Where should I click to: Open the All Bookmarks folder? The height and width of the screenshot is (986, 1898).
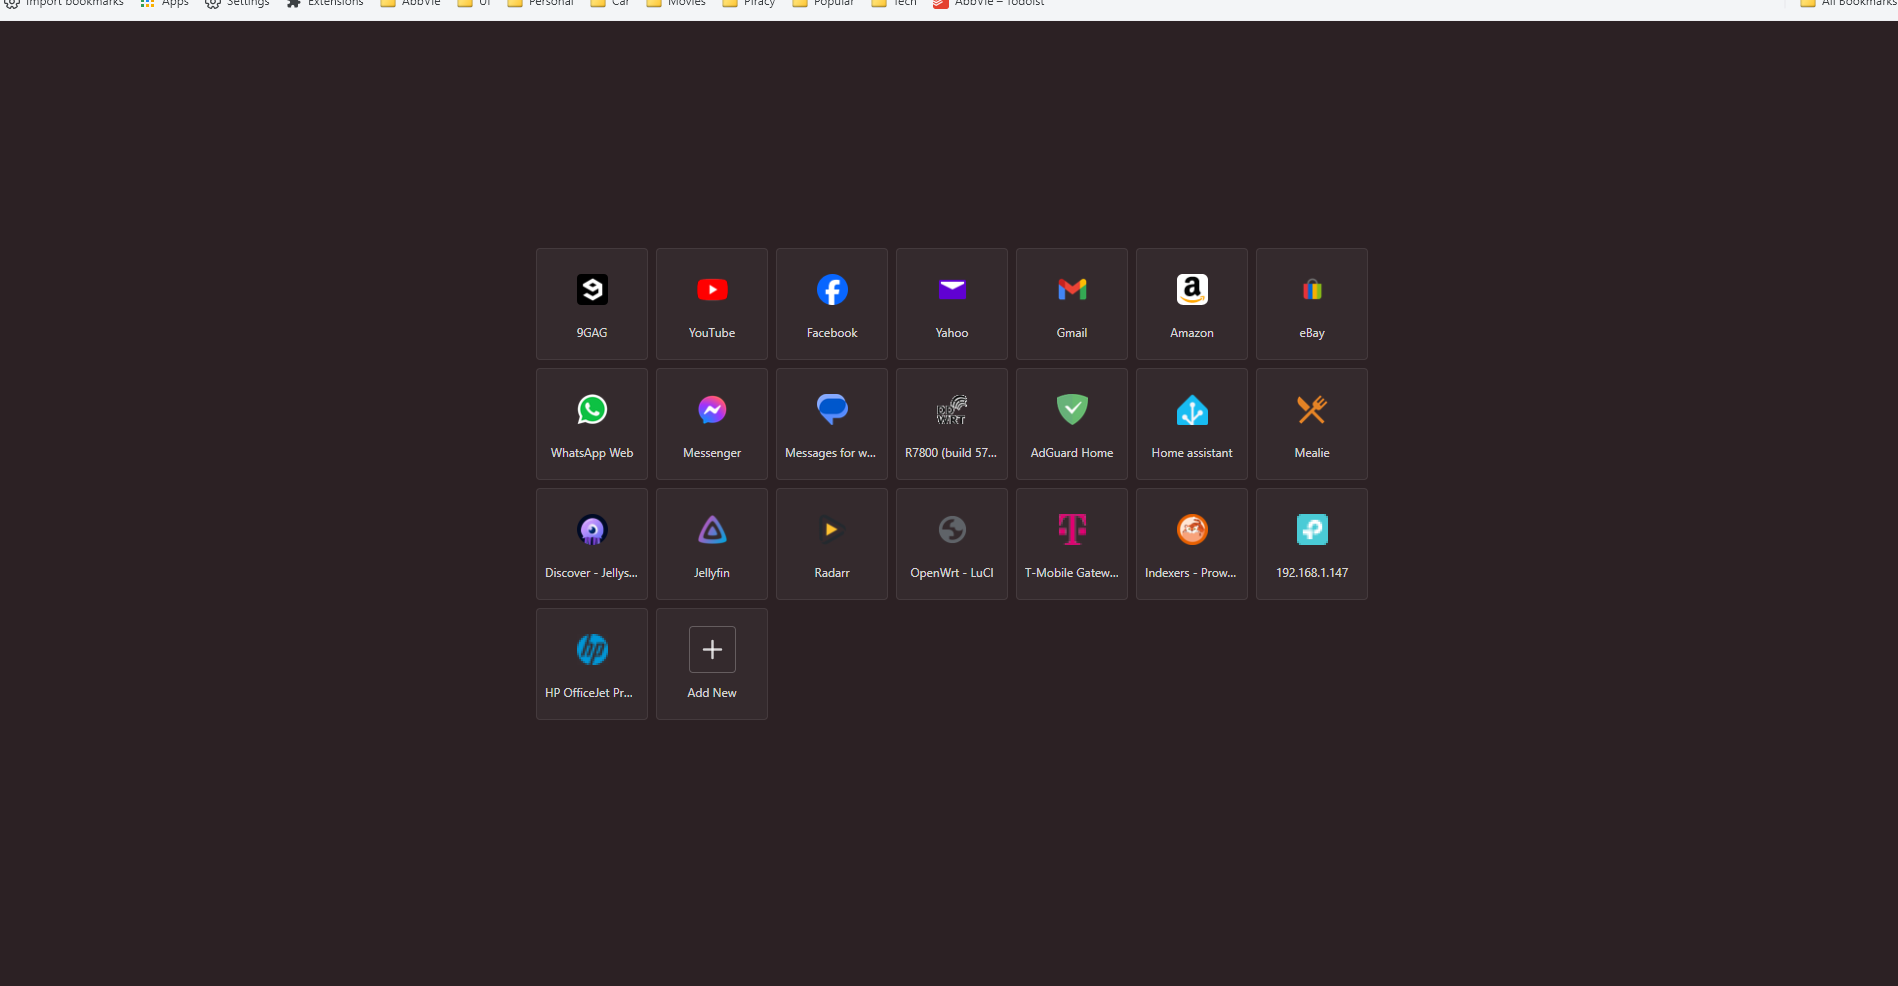click(x=1848, y=4)
